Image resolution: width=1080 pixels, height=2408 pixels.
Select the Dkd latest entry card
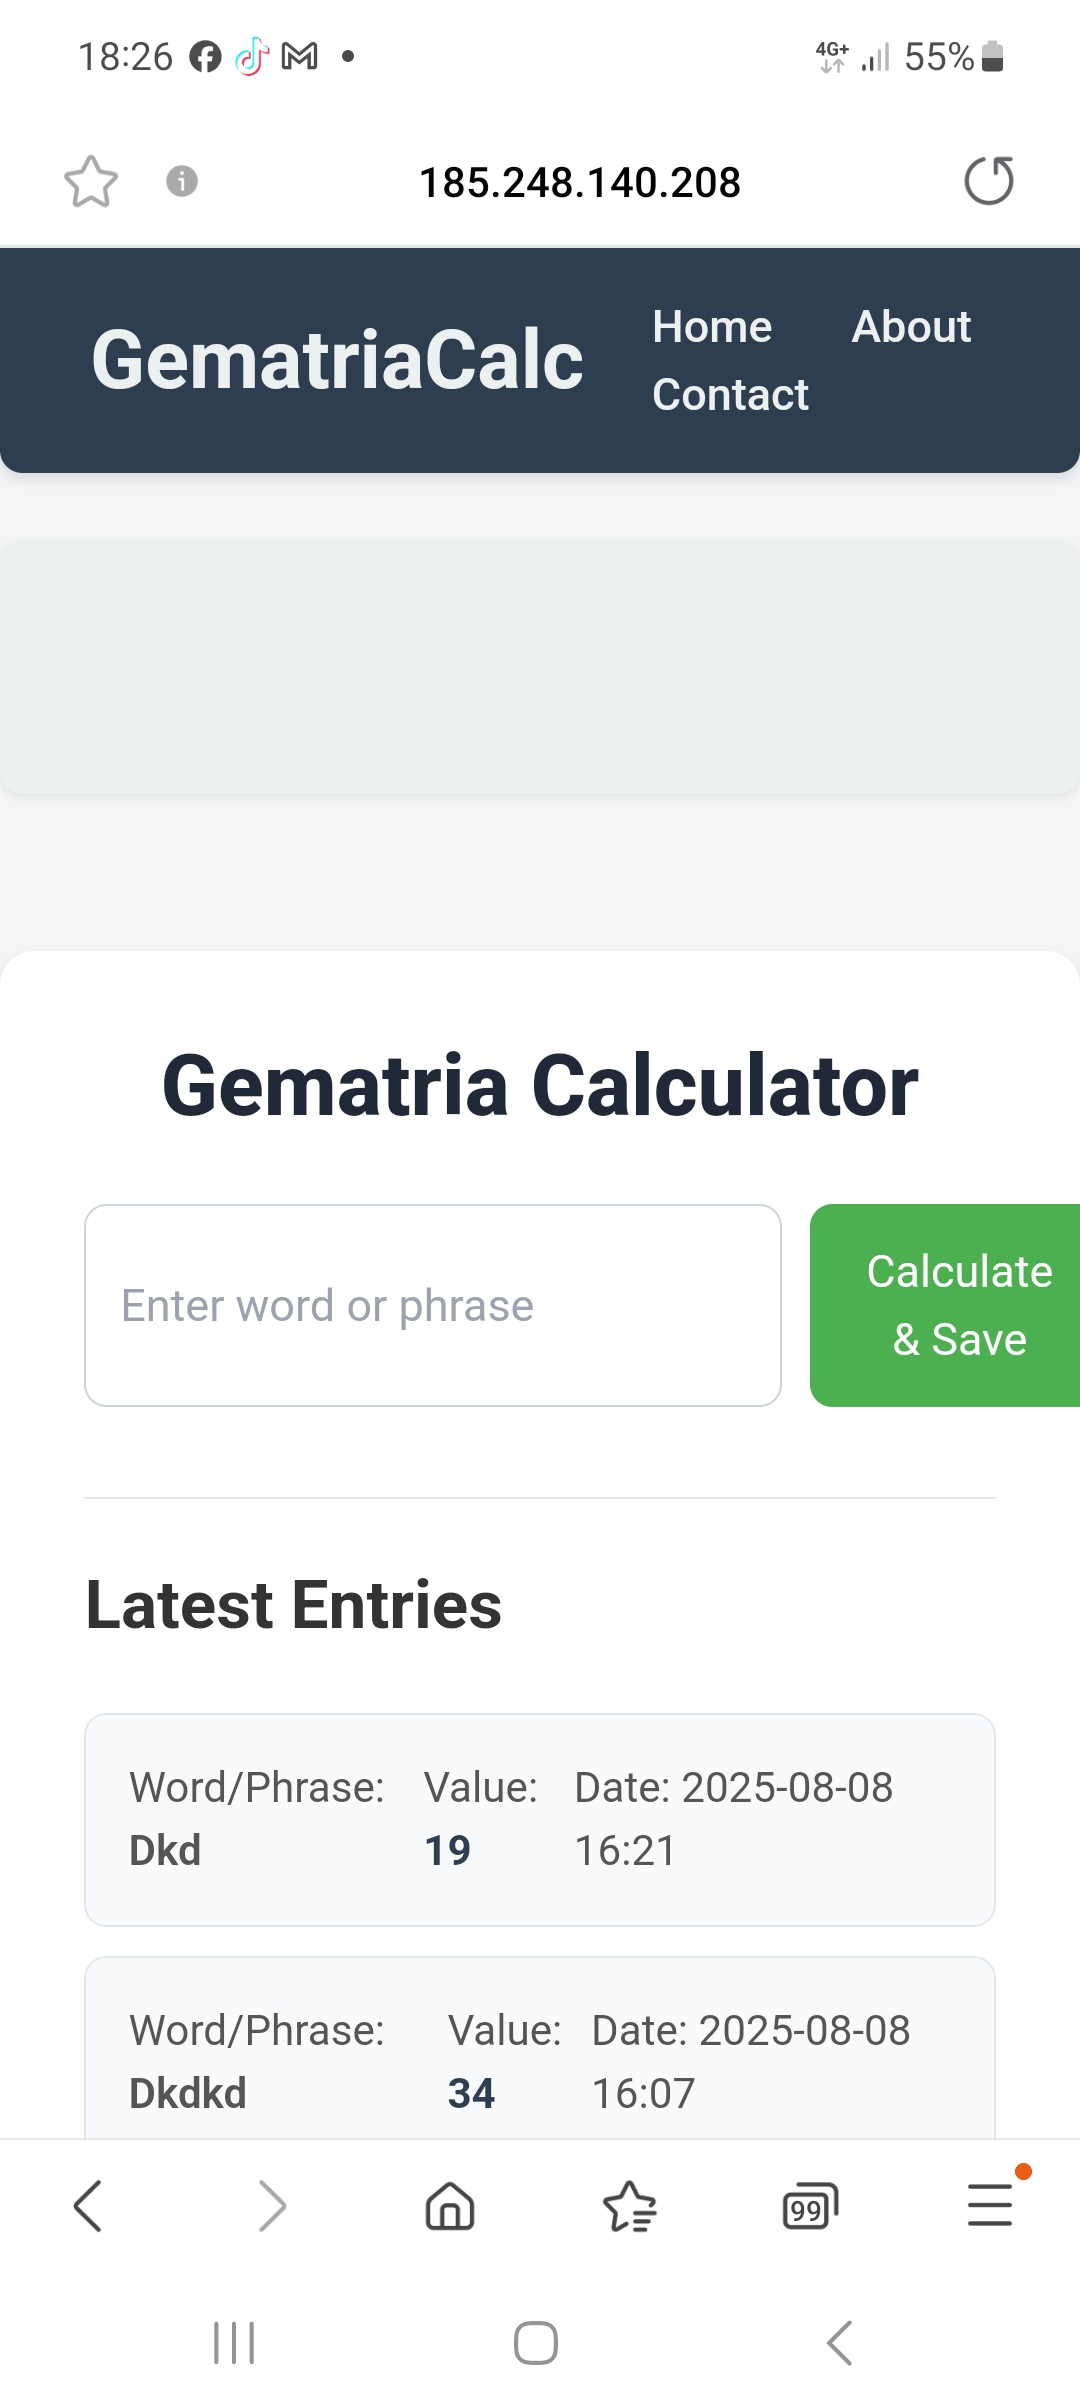click(539, 1819)
